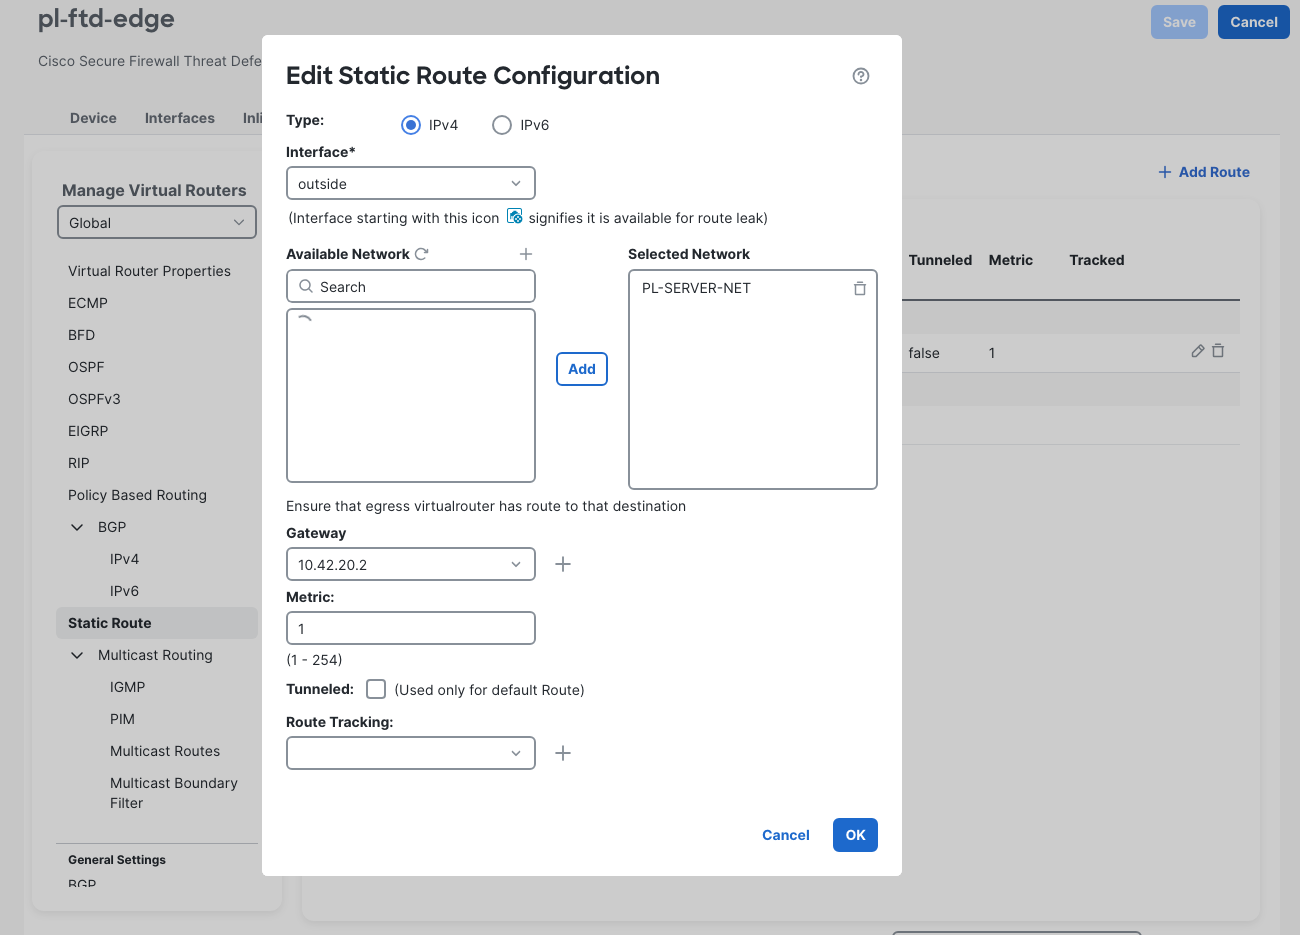Enable the Tunneled checkbox
Screen dimensions: 1300x935
tap(376, 689)
